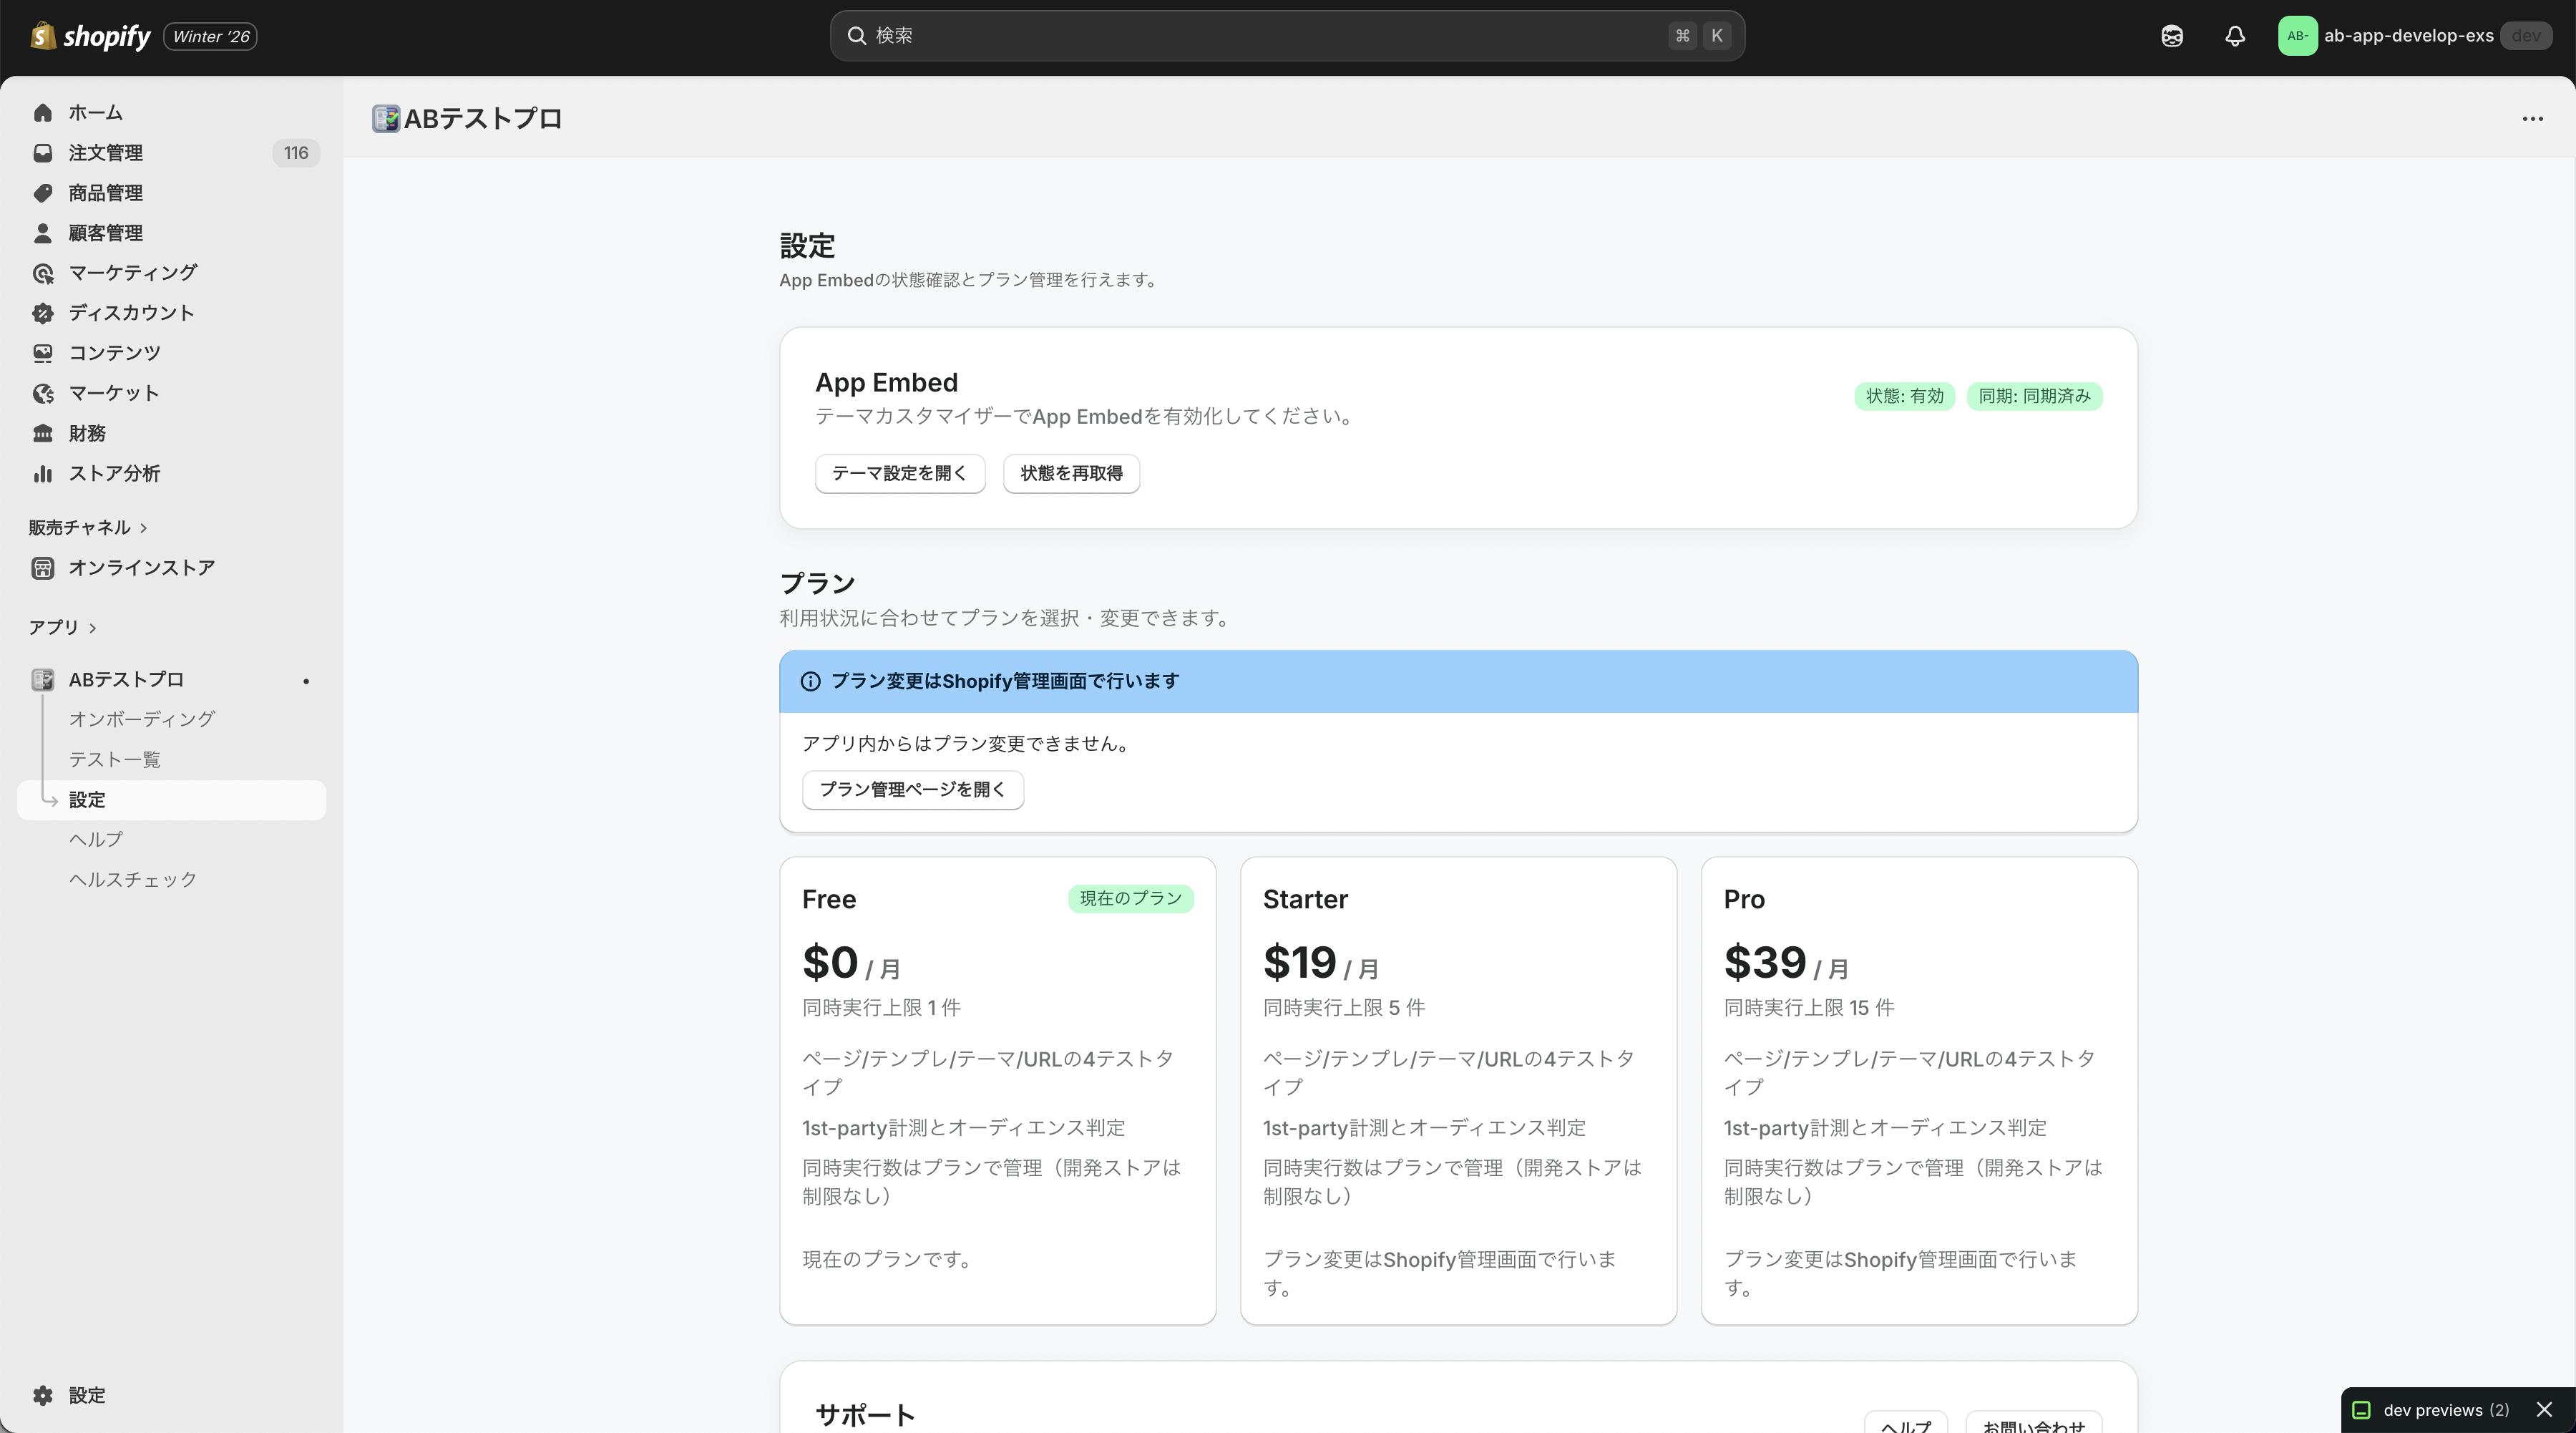Image resolution: width=2576 pixels, height=1433 pixels.
Task: Open the Finance bank icon (財務)
Action: 42,433
